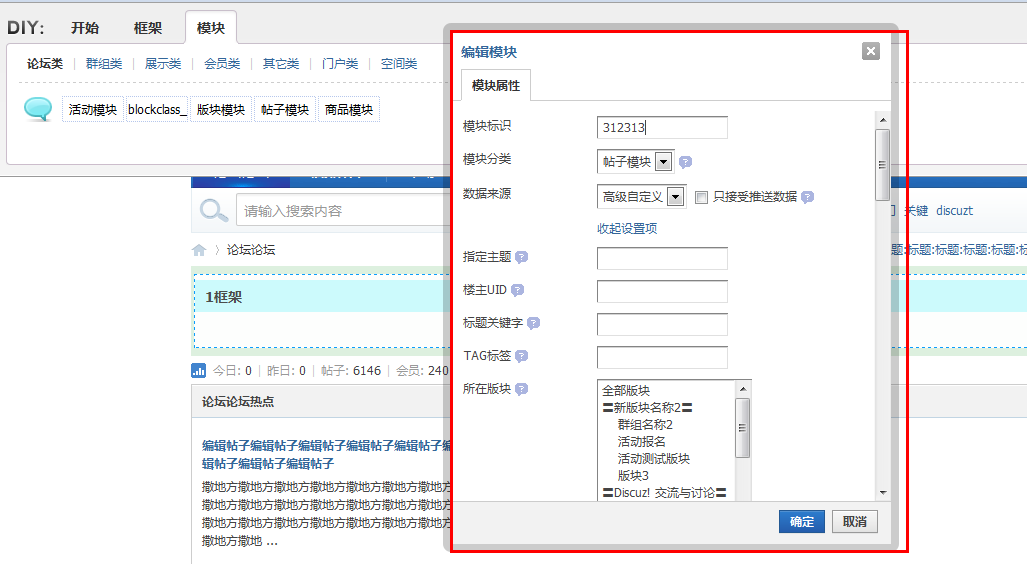Click the 1框架 frame title
This screenshot has height=564, width=1027.
223,297
